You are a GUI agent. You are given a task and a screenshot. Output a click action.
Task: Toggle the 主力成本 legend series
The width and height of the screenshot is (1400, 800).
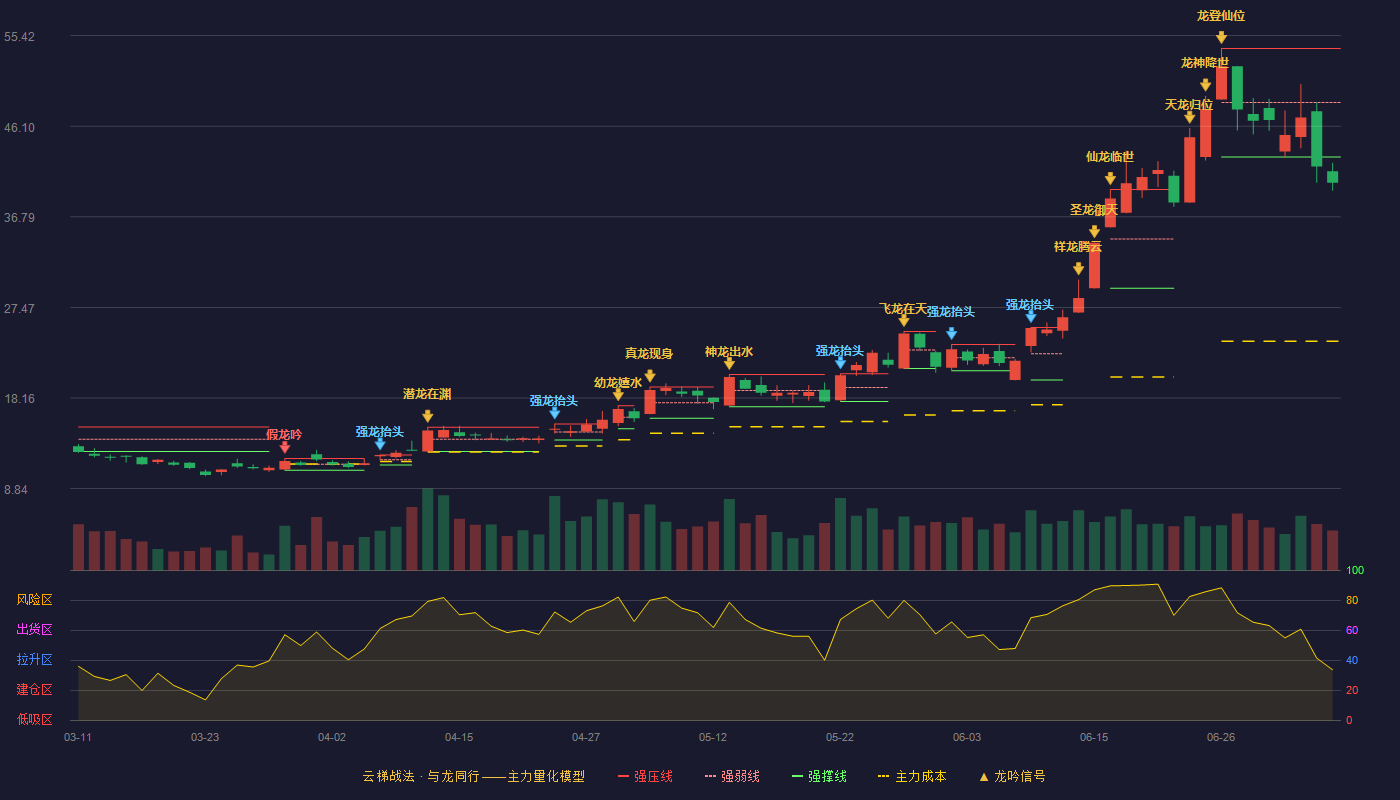coord(912,776)
